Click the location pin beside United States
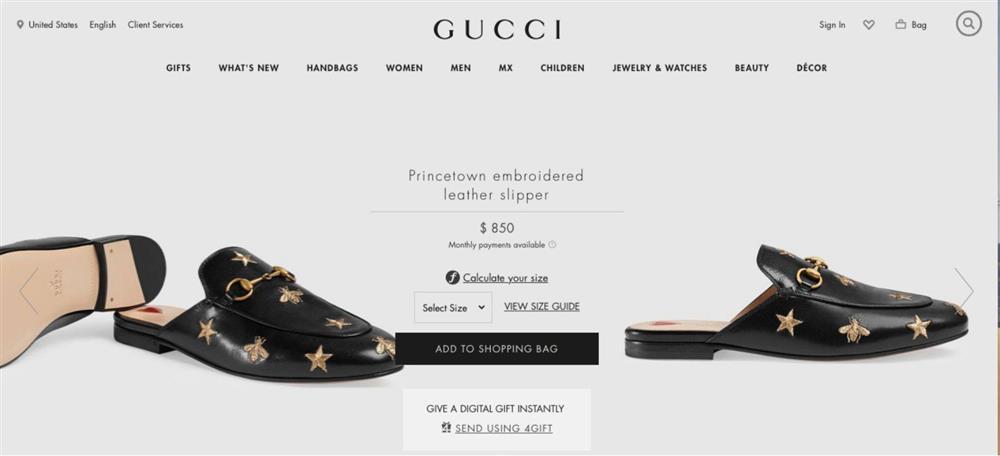This screenshot has width=1000, height=456. (20, 25)
